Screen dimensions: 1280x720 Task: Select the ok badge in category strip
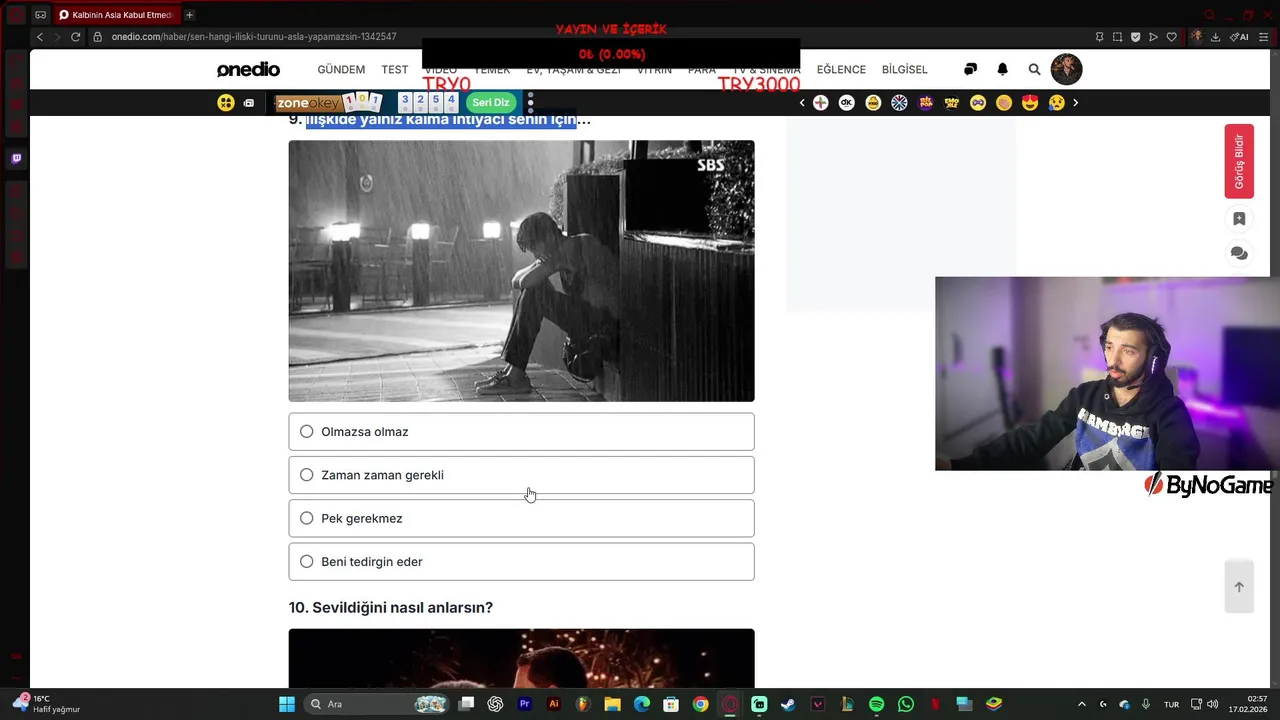tap(847, 102)
